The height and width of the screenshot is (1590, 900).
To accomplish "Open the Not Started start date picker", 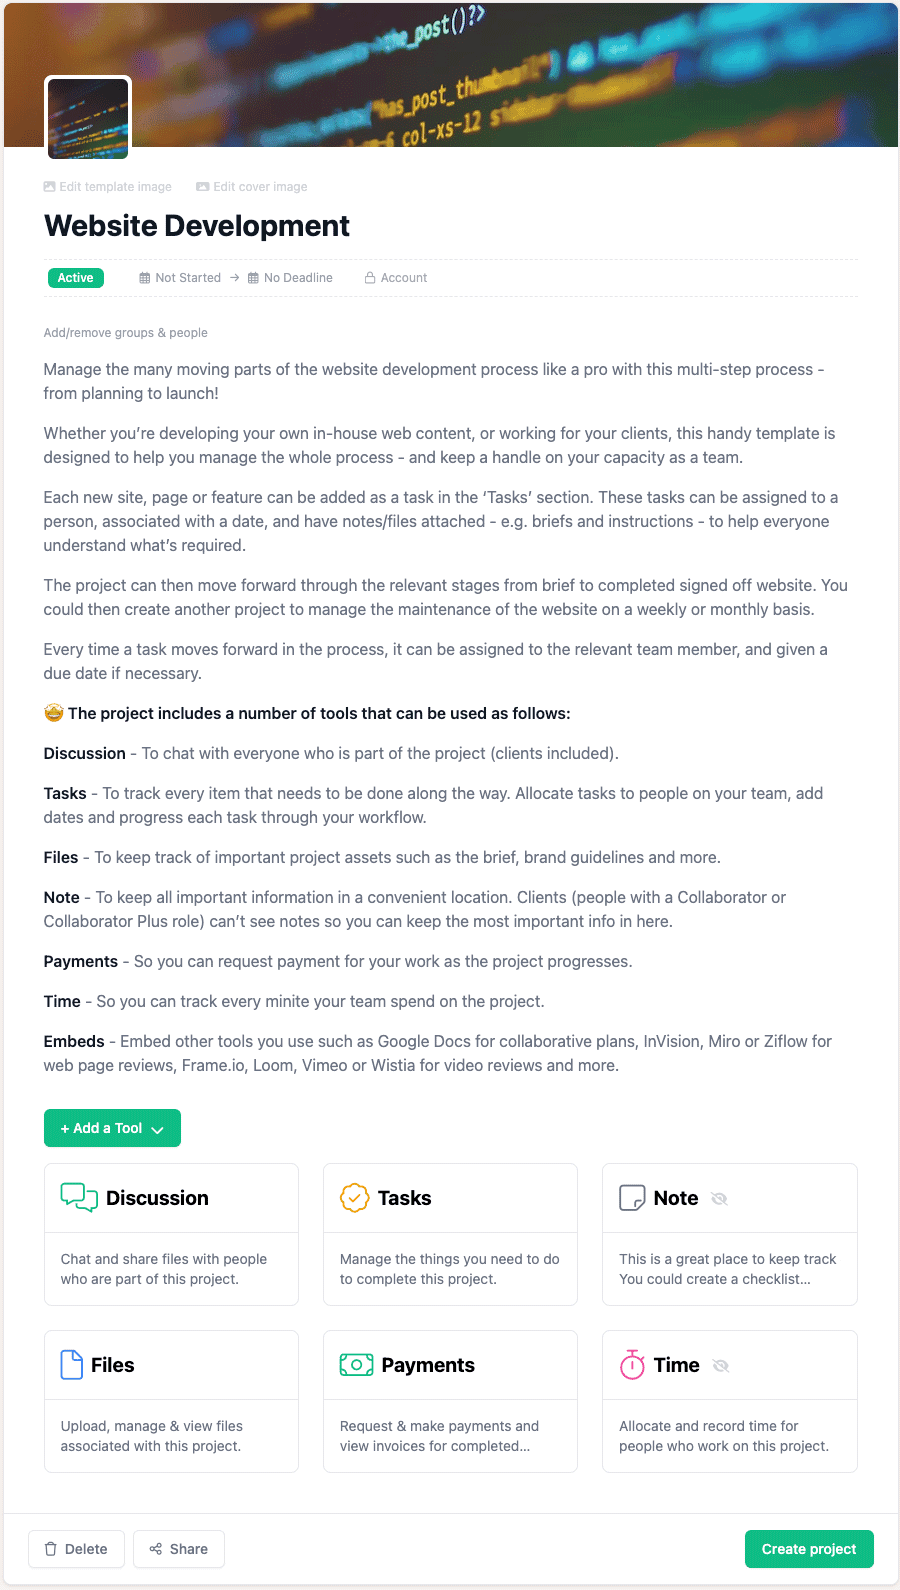I will coord(180,277).
